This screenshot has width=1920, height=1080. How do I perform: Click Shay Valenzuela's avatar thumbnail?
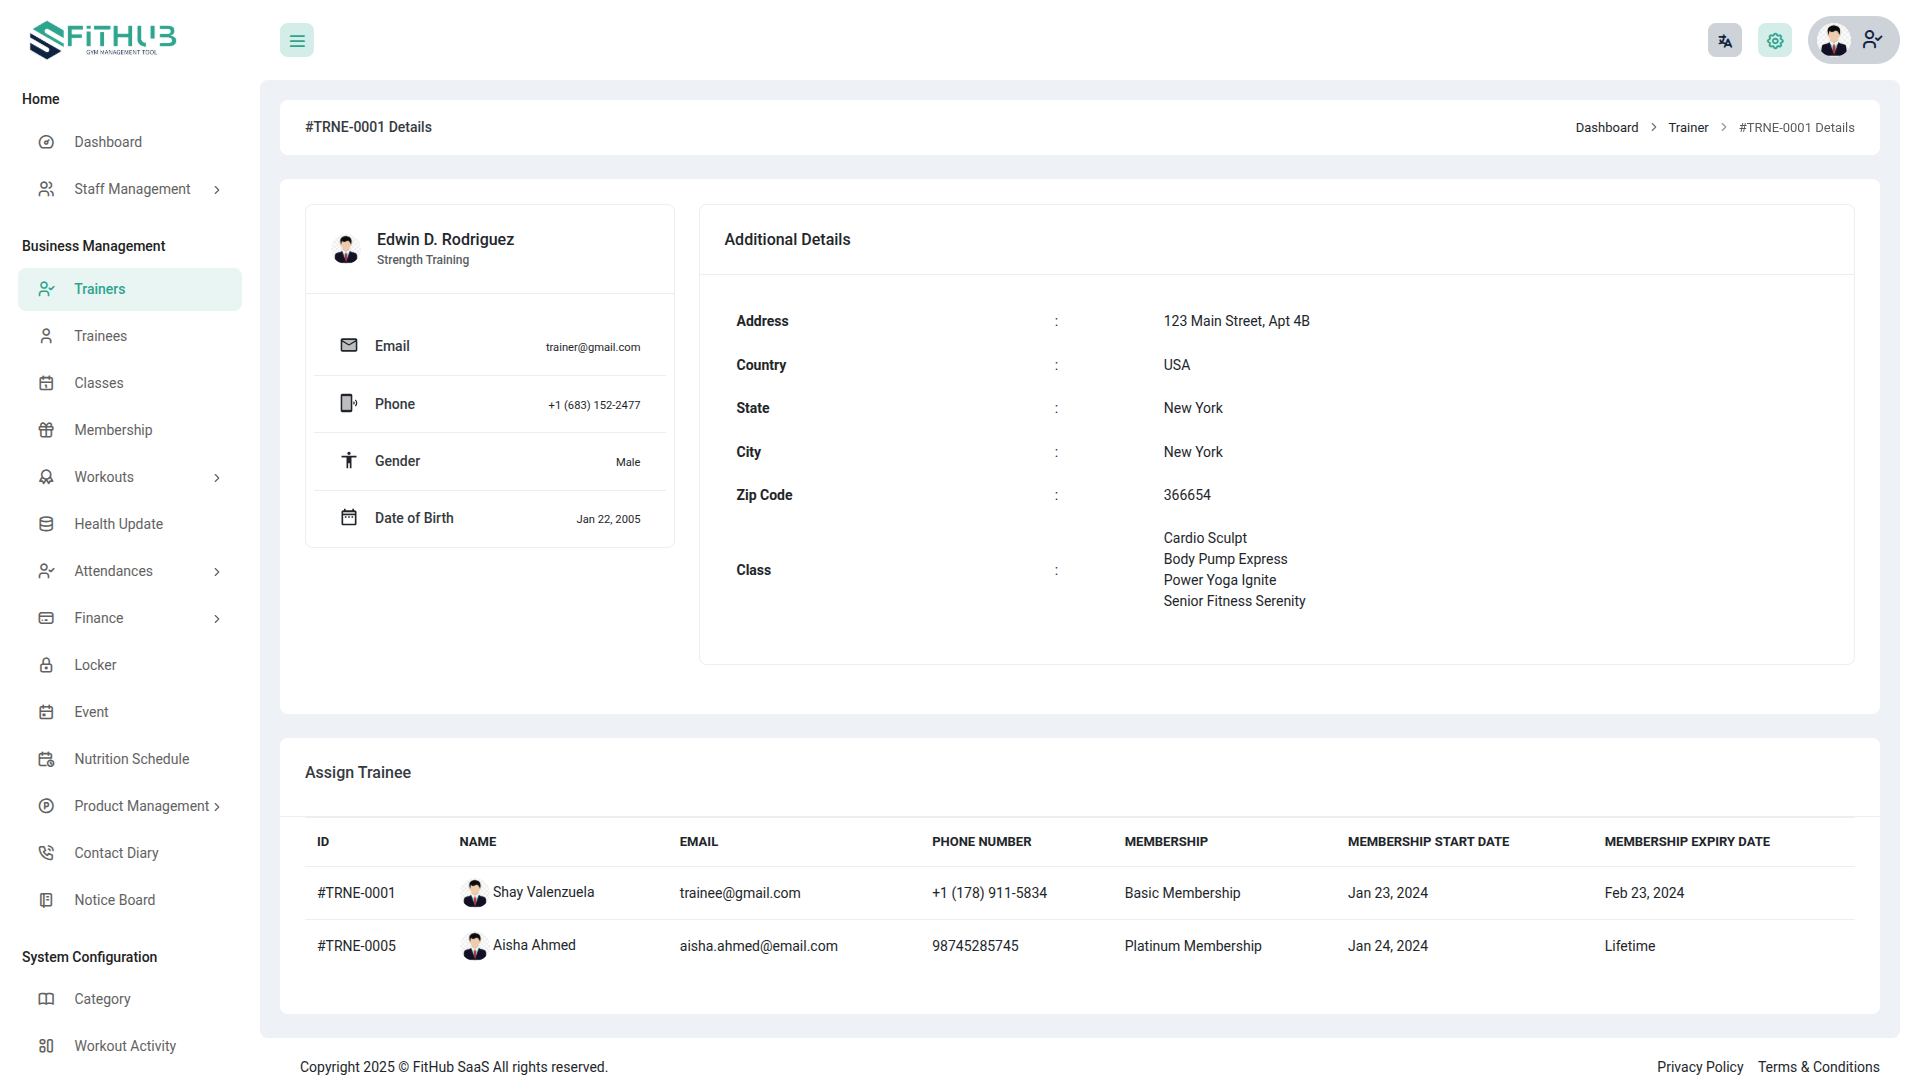click(474, 893)
